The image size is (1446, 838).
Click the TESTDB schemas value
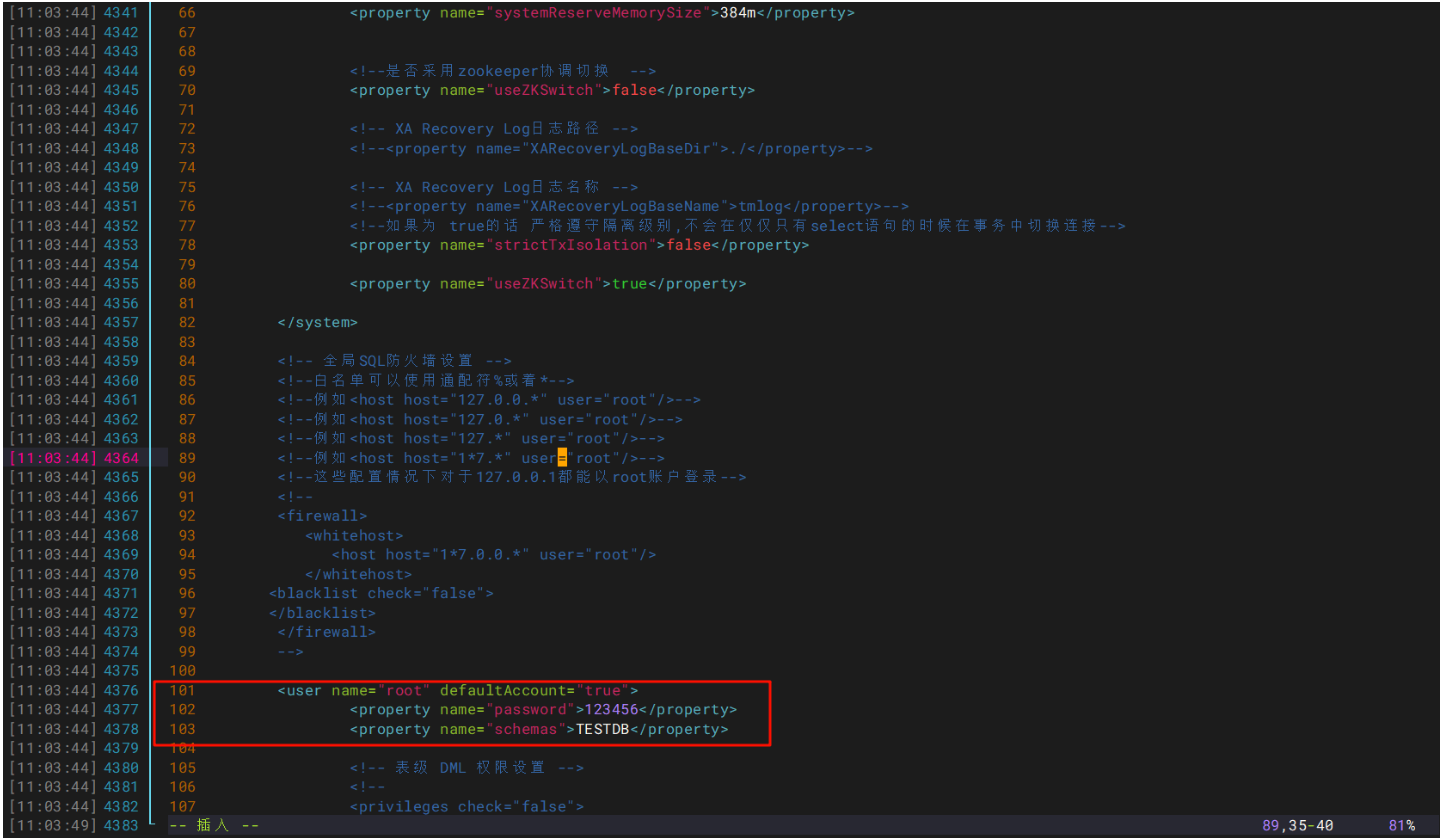[x=602, y=729]
